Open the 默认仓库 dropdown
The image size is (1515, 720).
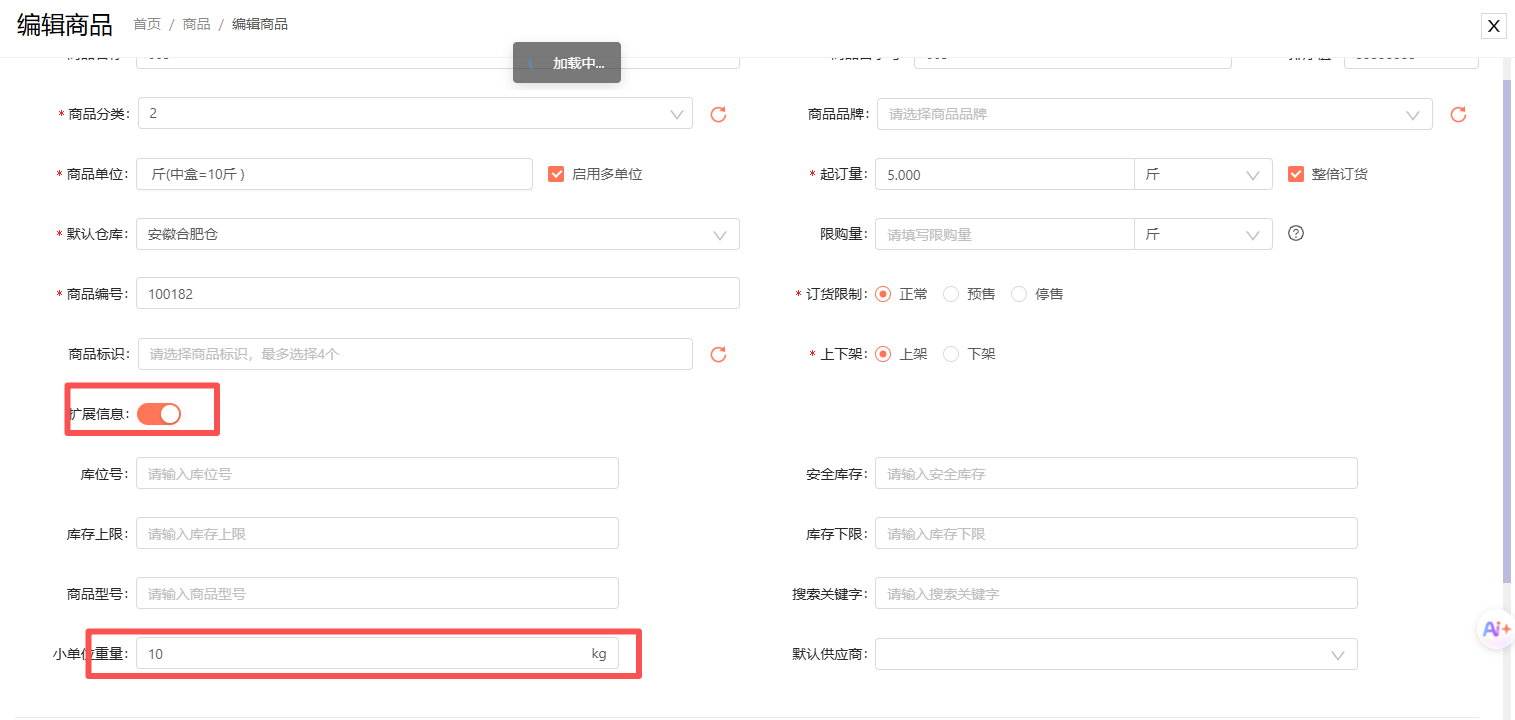438,234
